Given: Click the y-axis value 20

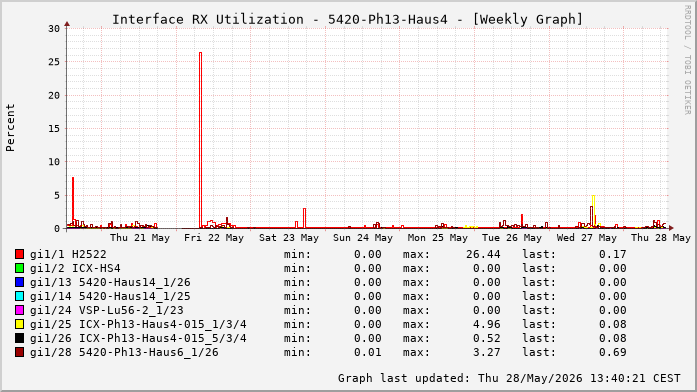Looking at the screenshot, I should coord(54,96).
